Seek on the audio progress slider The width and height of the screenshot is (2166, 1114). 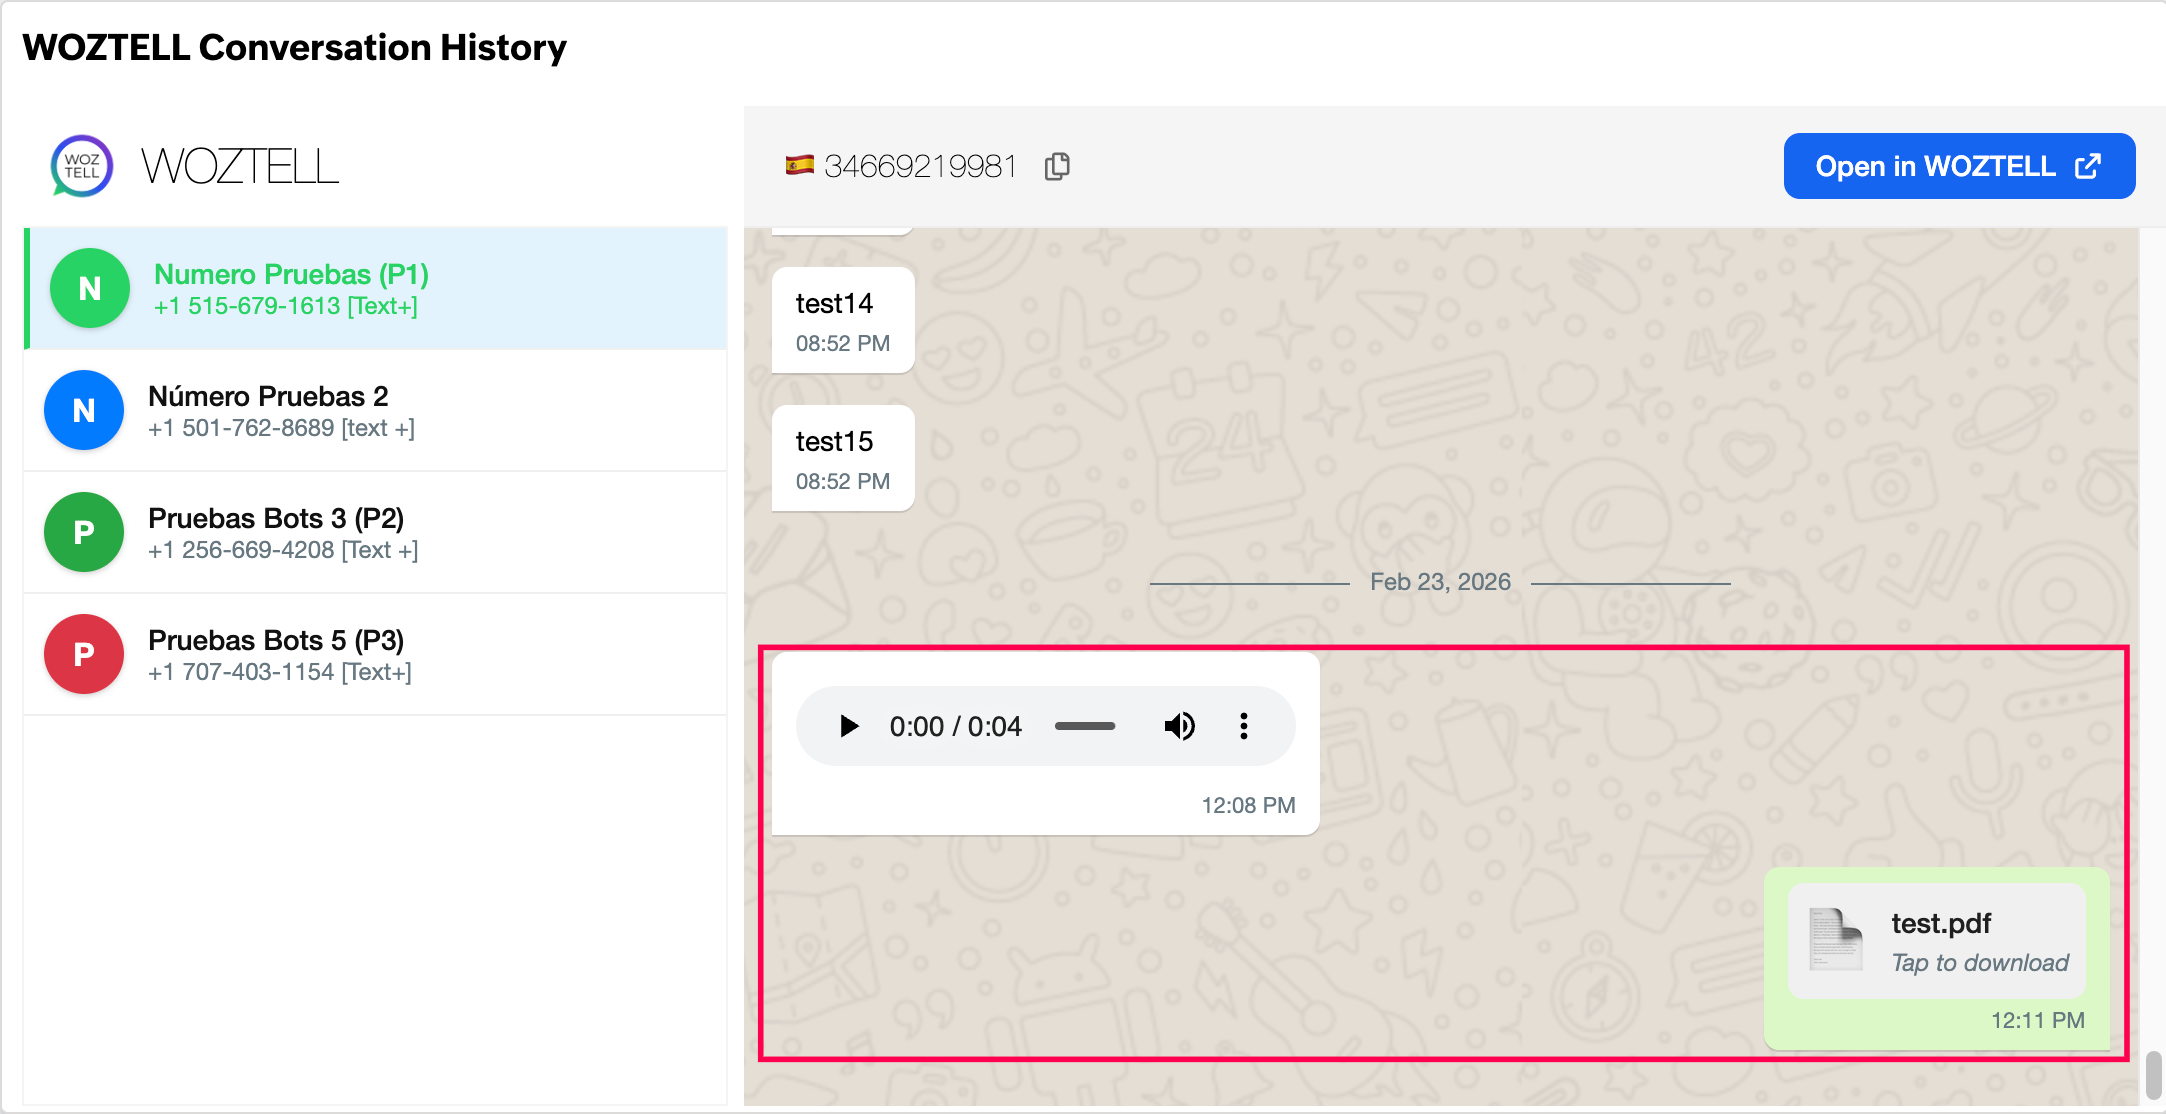[1085, 726]
